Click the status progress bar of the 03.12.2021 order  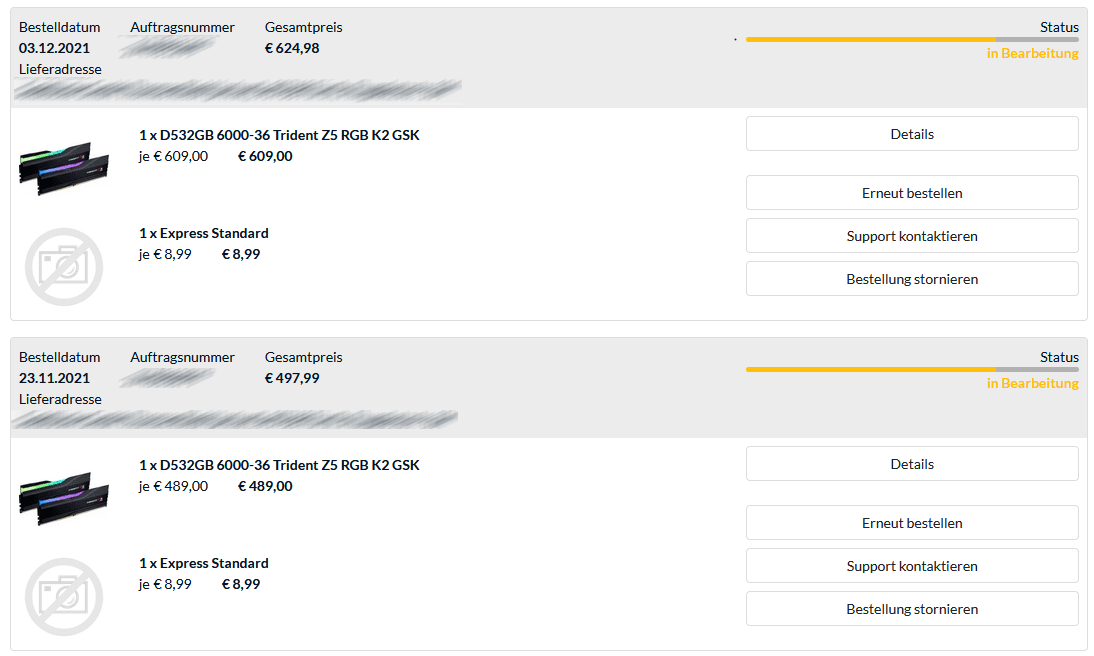911,39
